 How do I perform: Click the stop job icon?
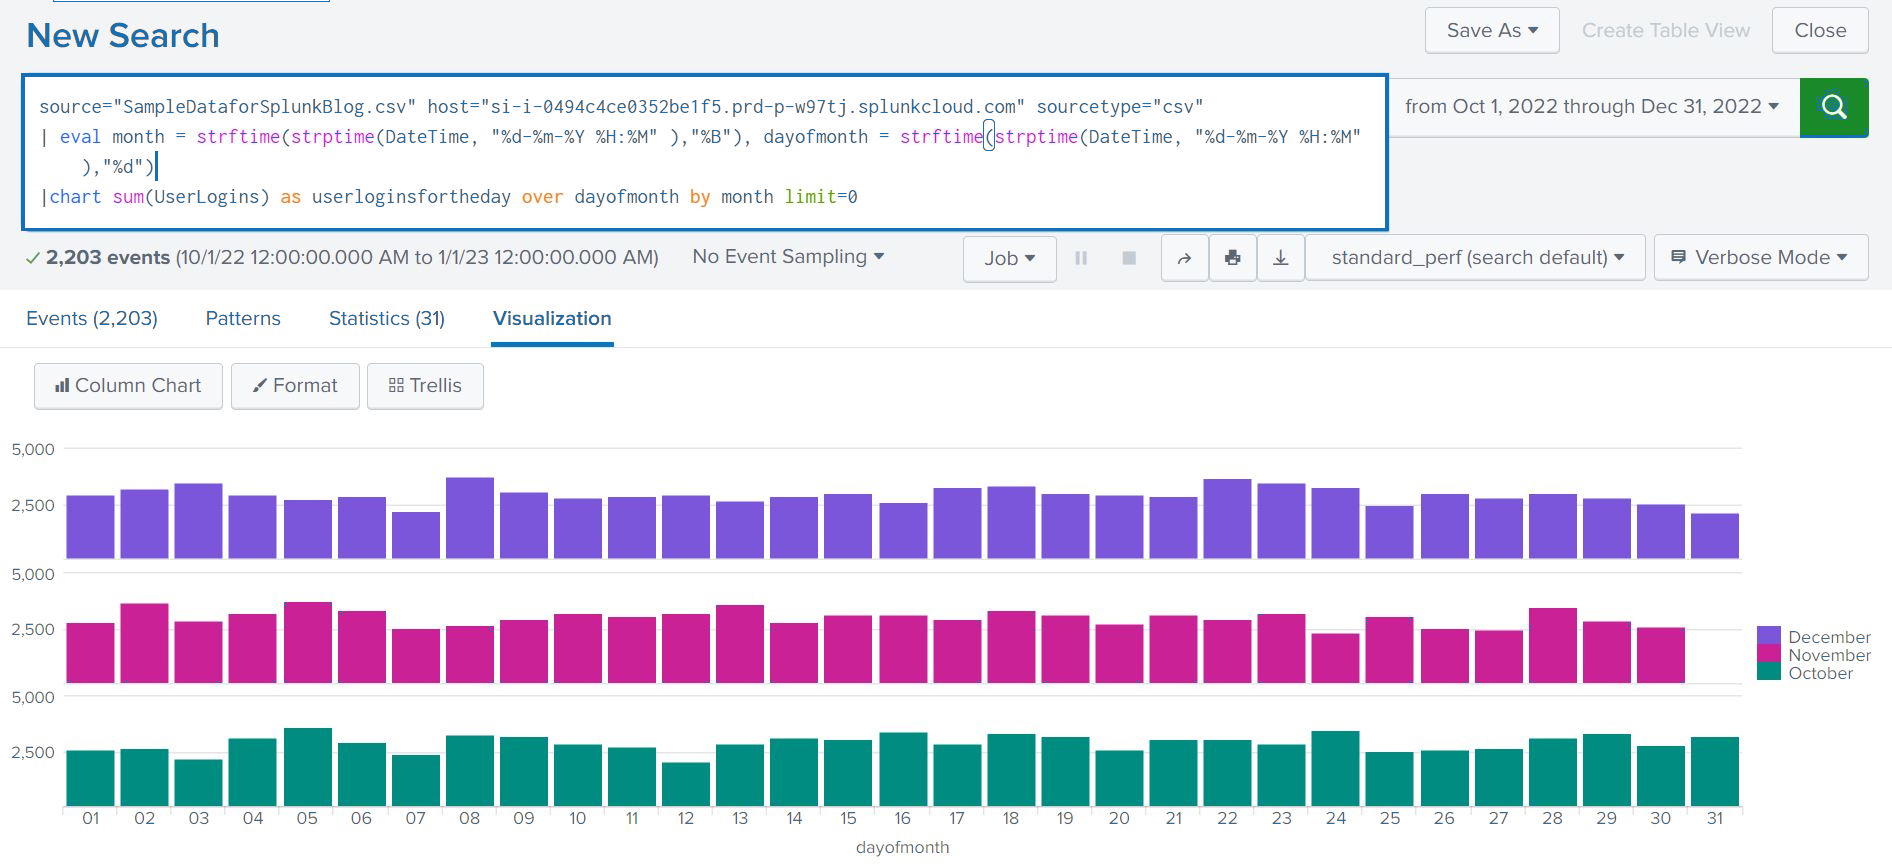tap(1129, 258)
